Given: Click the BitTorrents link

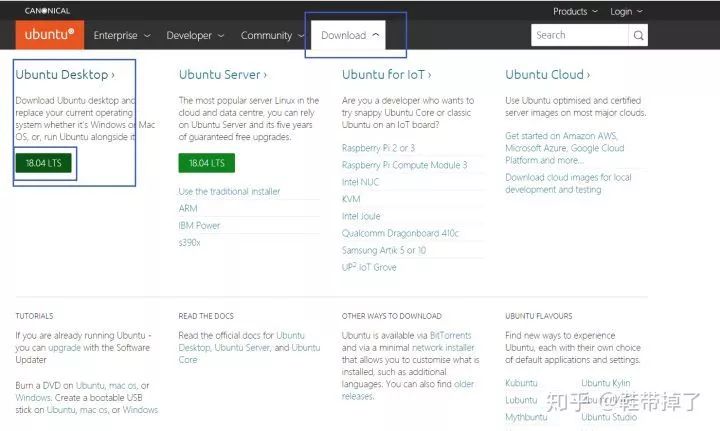Looking at the screenshot, I should tap(450, 336).
